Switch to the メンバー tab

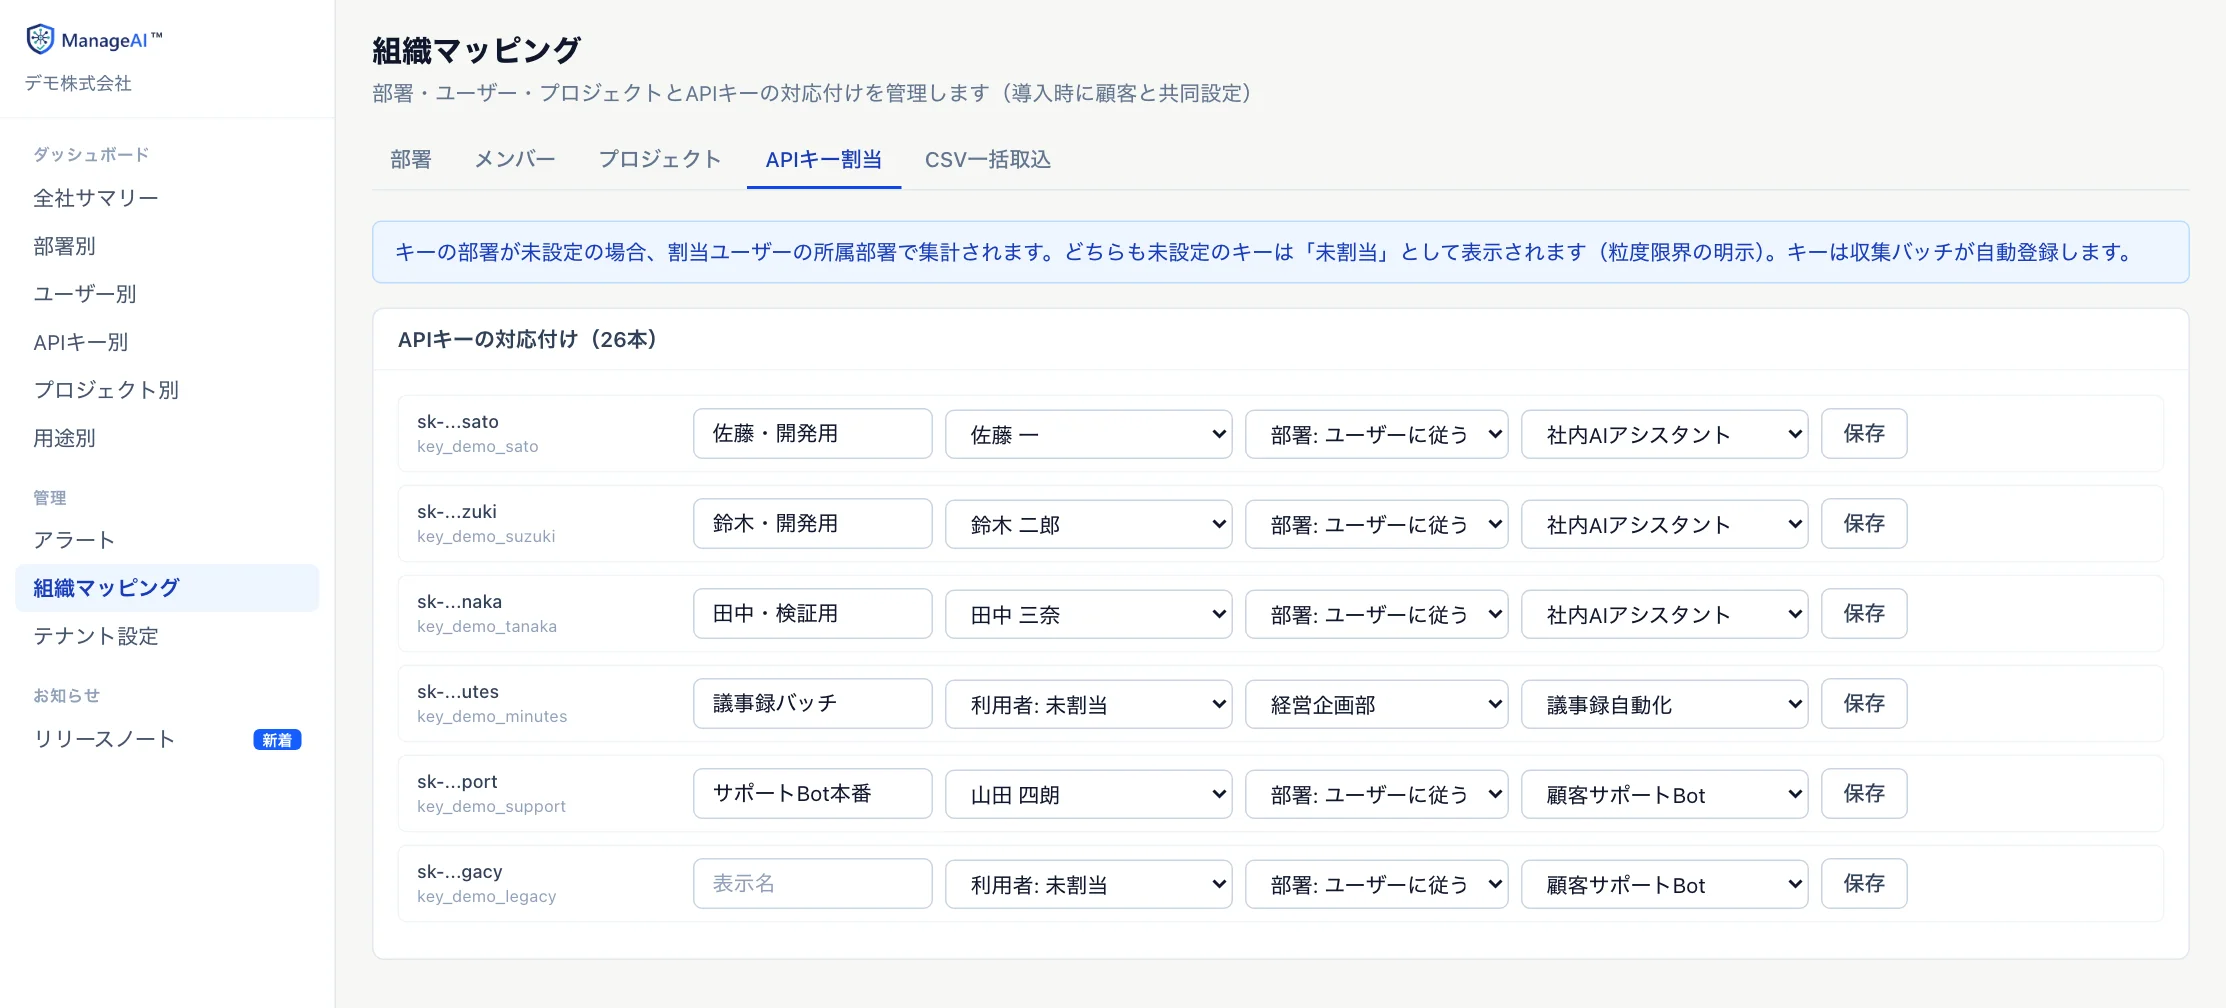[515, 160]
